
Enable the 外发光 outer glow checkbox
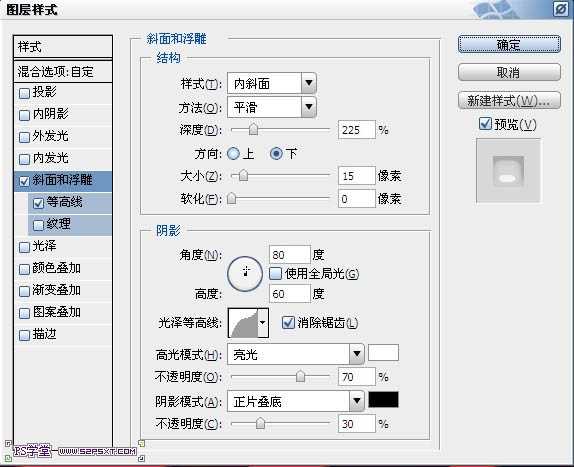tap(24, 137)
